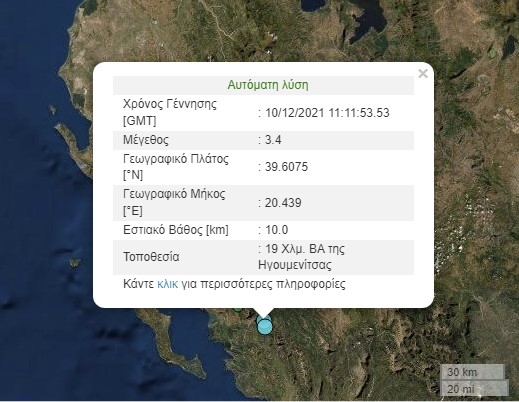The height and width of the screenshot is (402, 519).
Task: Open the κλικ link for more information
Action: [167, 284]
